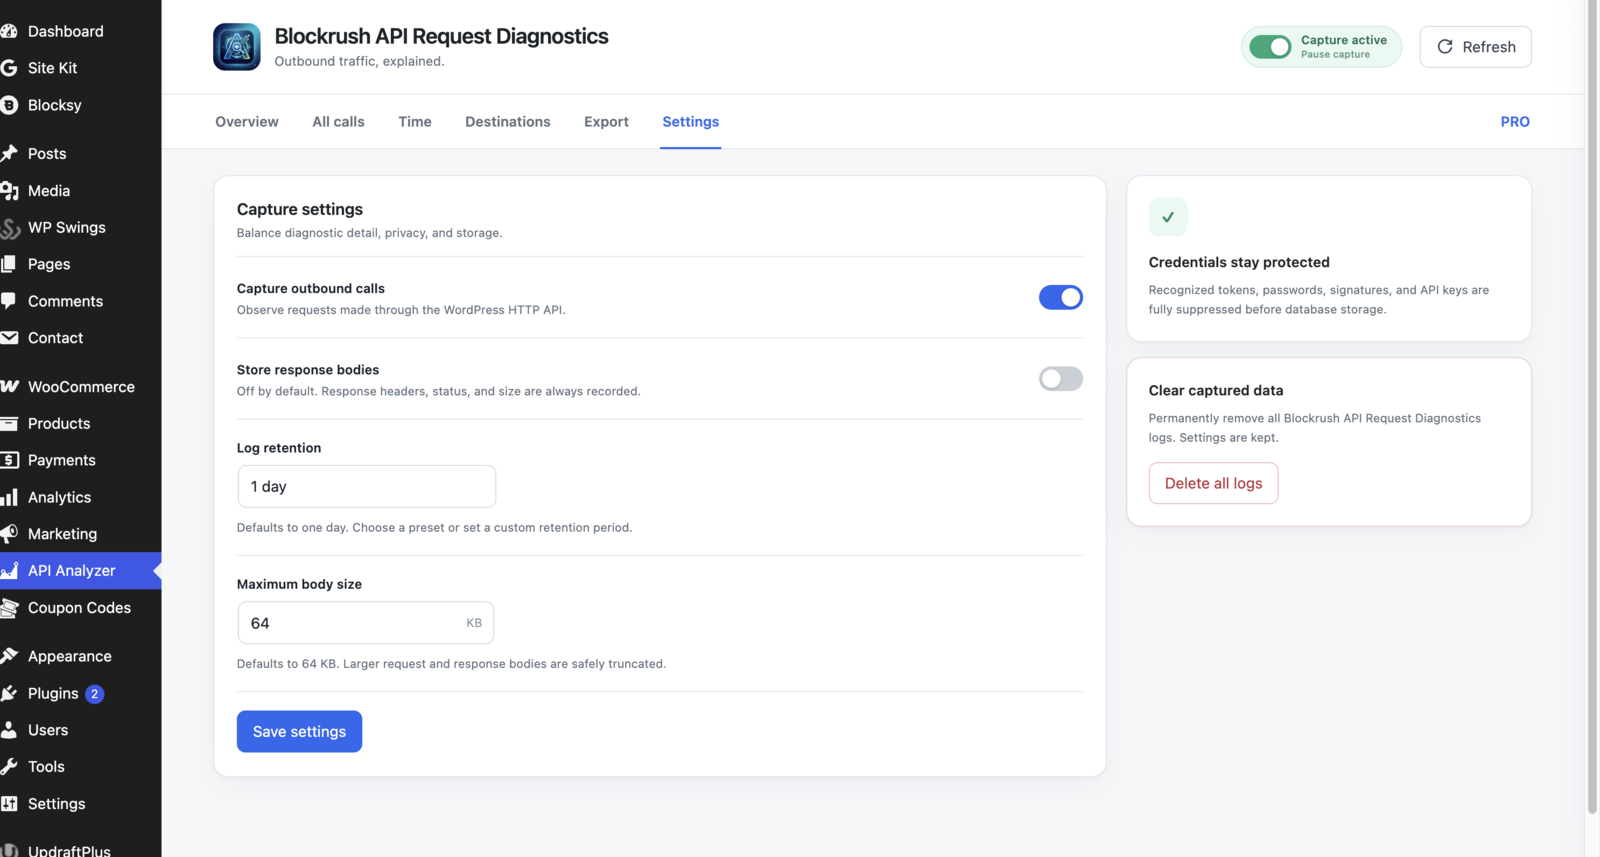Screen dimensions: 1600x857
Task: Click the Payments dollar icon
Action: [x=9, y=460]
